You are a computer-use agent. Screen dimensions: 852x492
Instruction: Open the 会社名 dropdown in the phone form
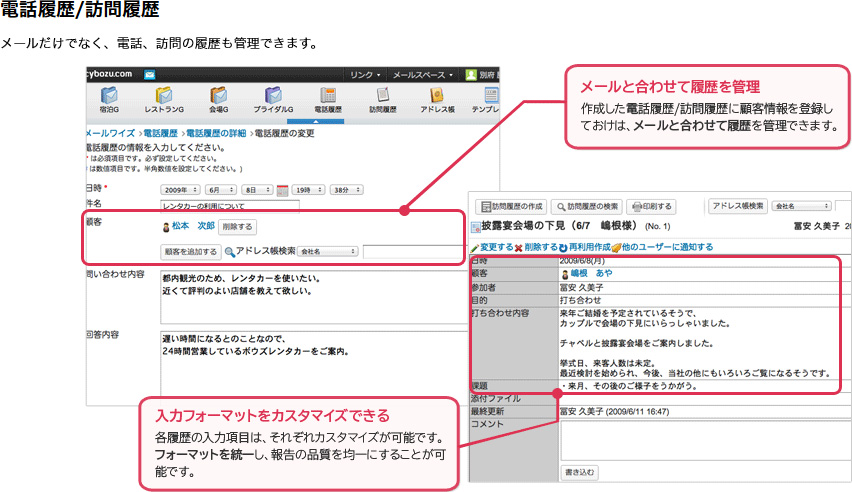(328, 252)
